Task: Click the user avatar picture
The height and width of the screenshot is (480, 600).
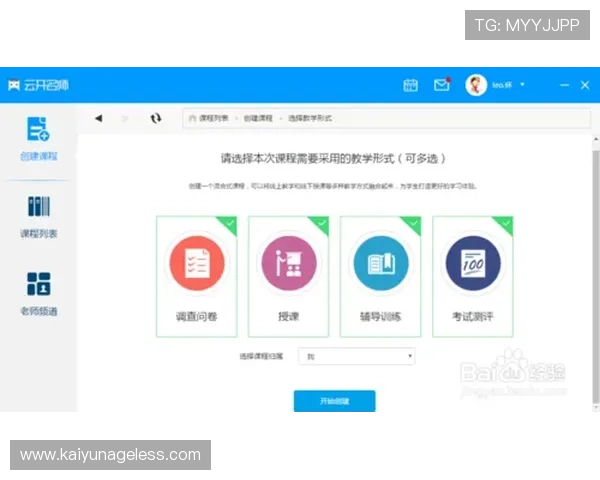Action: click(x=476, y=85)
